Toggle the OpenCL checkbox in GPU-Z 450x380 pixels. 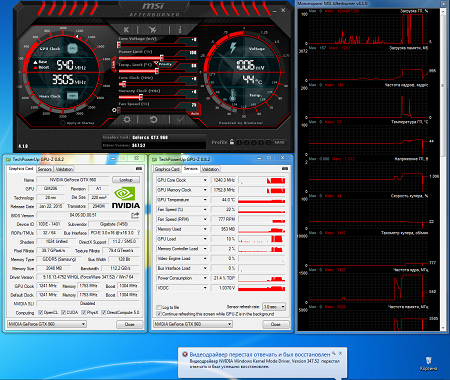pyautogui.click(x=40, y=312)
